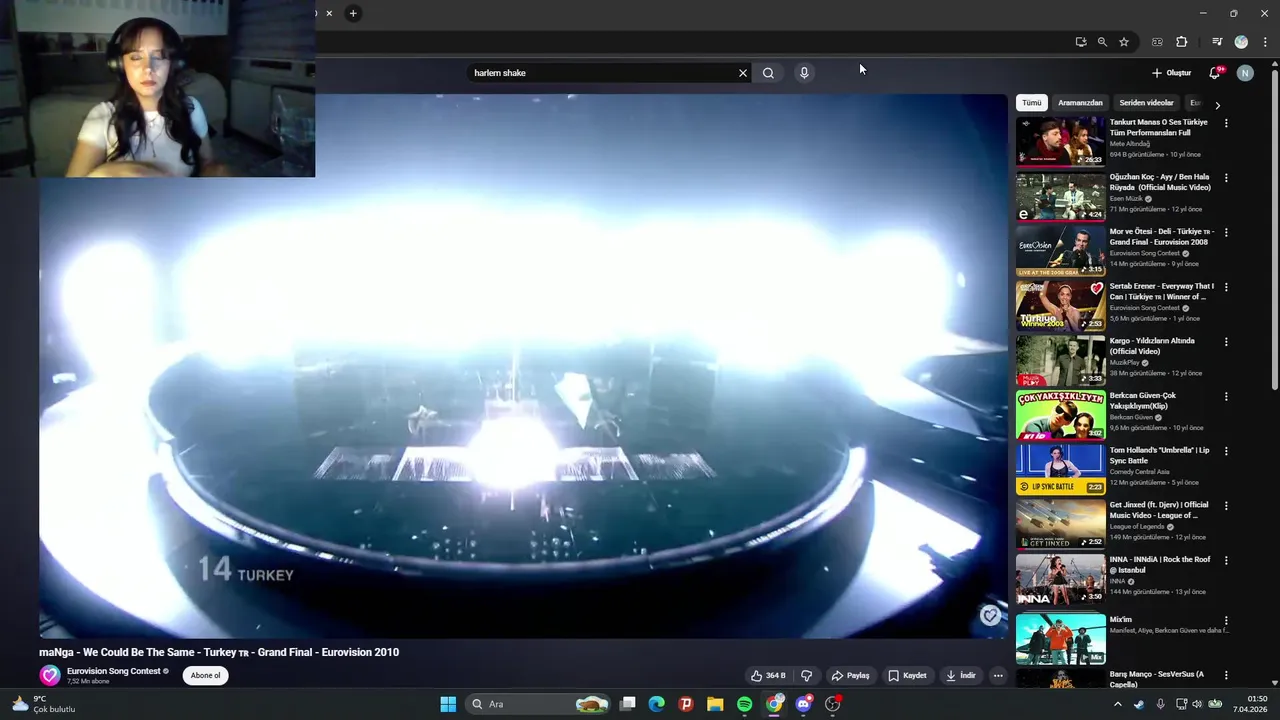The height and width of the screenshot is (720, 1280).
Task: Open the translate extension icon in toolbar
Action: click(x=1157, y=42)
